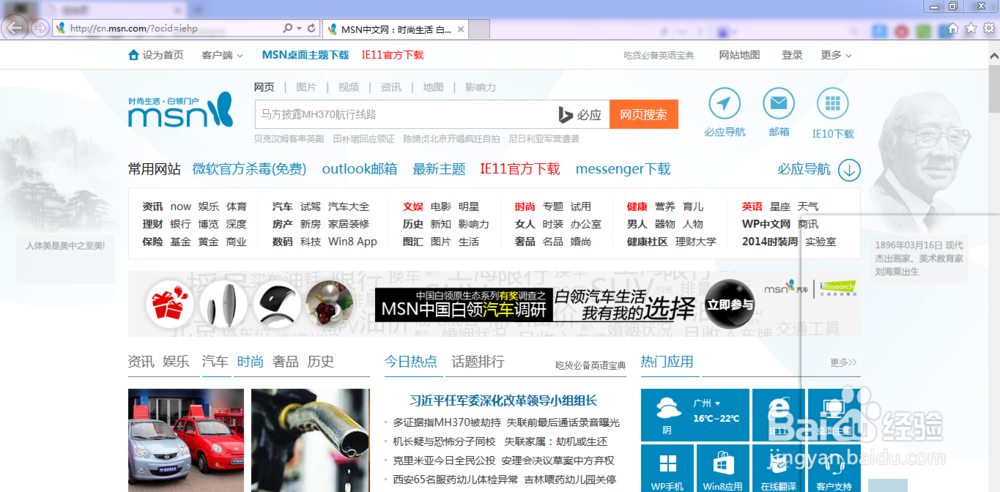Open a new tab with the blank tab button
1000x492 pixels.
pyautogui.click(x=480, y=29)
